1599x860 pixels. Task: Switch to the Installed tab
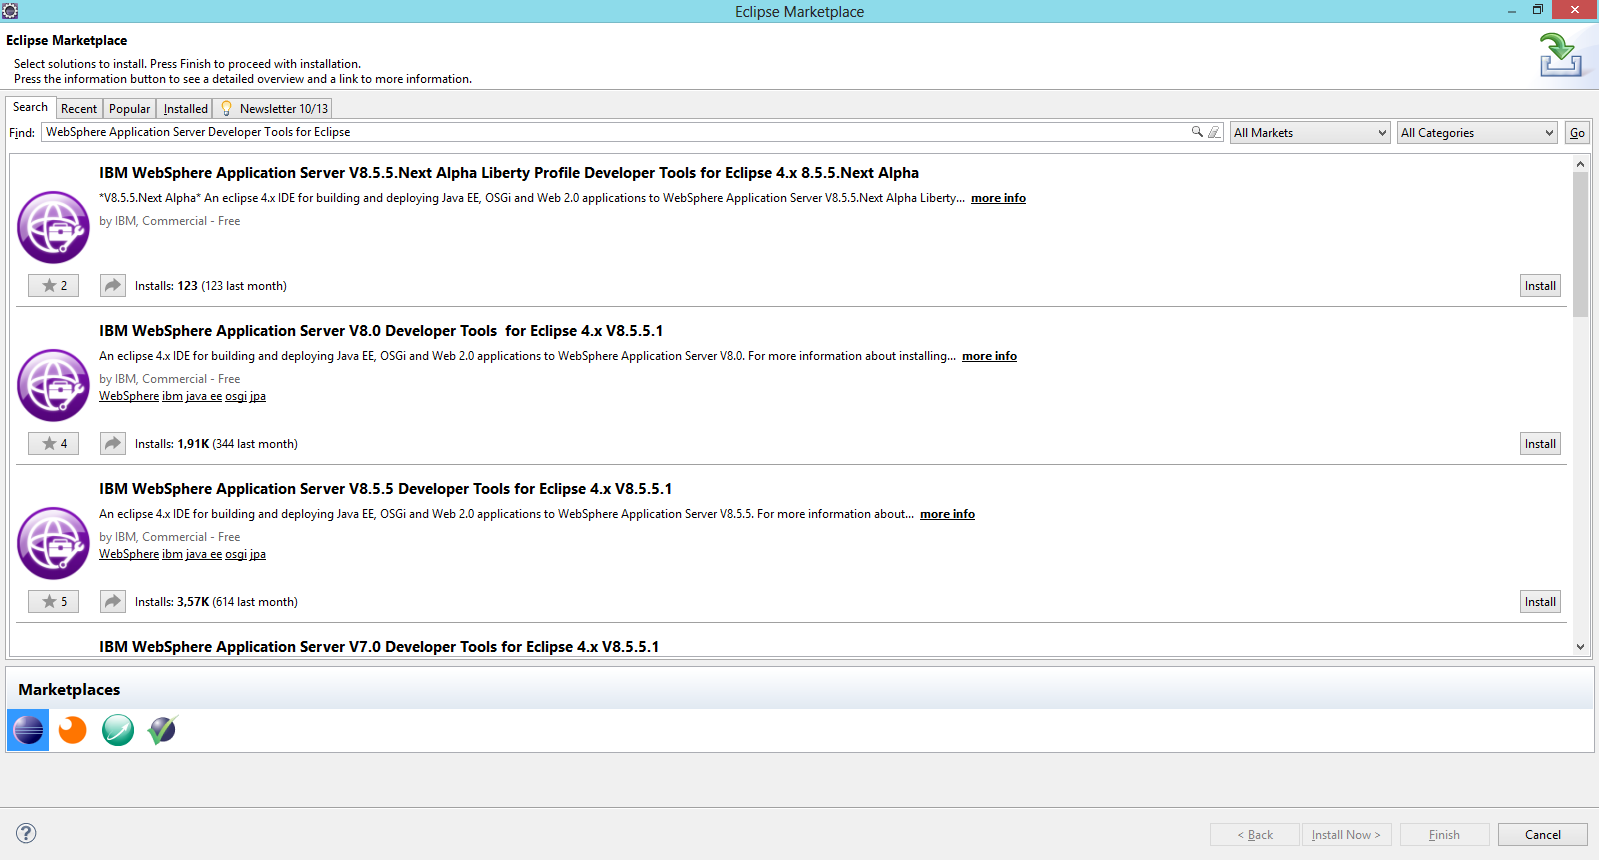tap(186, 109)
